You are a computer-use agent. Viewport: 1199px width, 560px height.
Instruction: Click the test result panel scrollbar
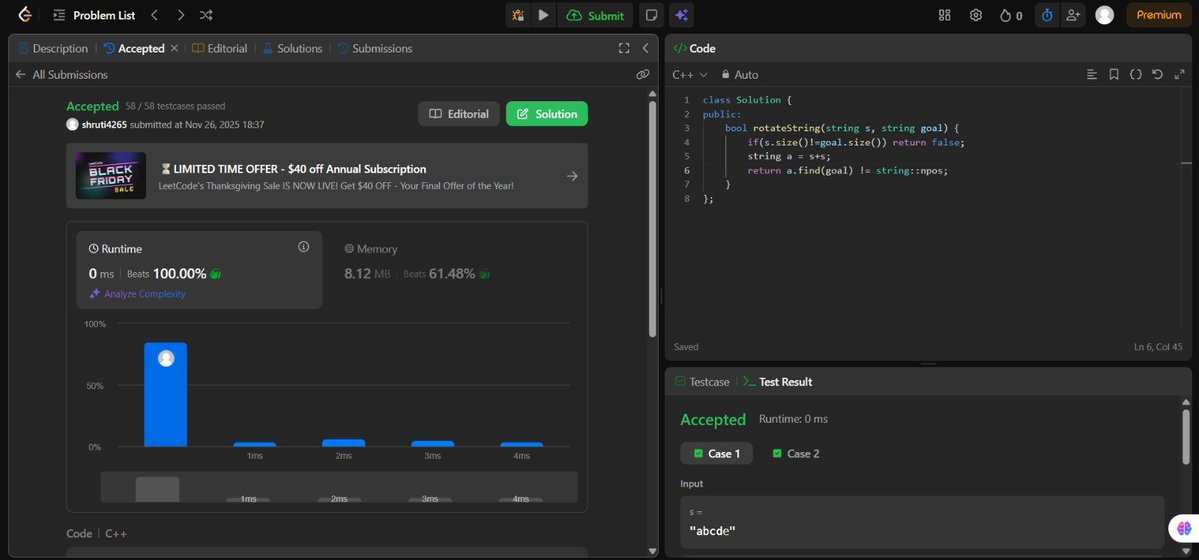point(1186,436)
